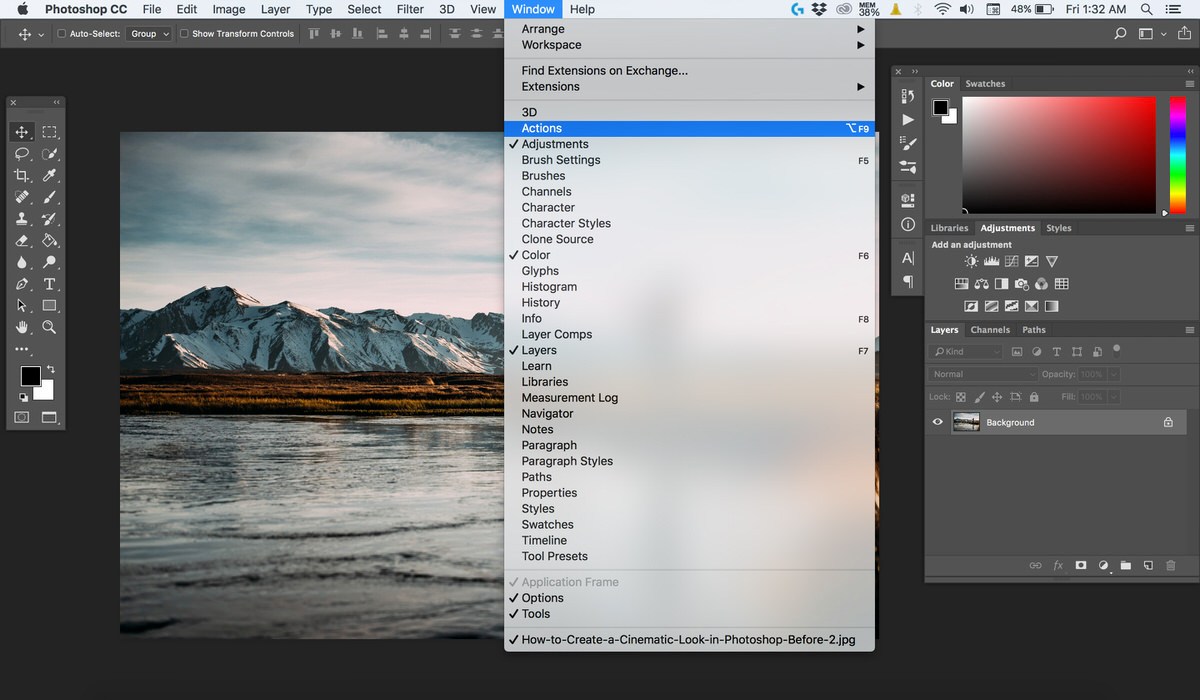Select the Dodge tool
Screen dimensions: 1200x700
click(x=49, y=263)
